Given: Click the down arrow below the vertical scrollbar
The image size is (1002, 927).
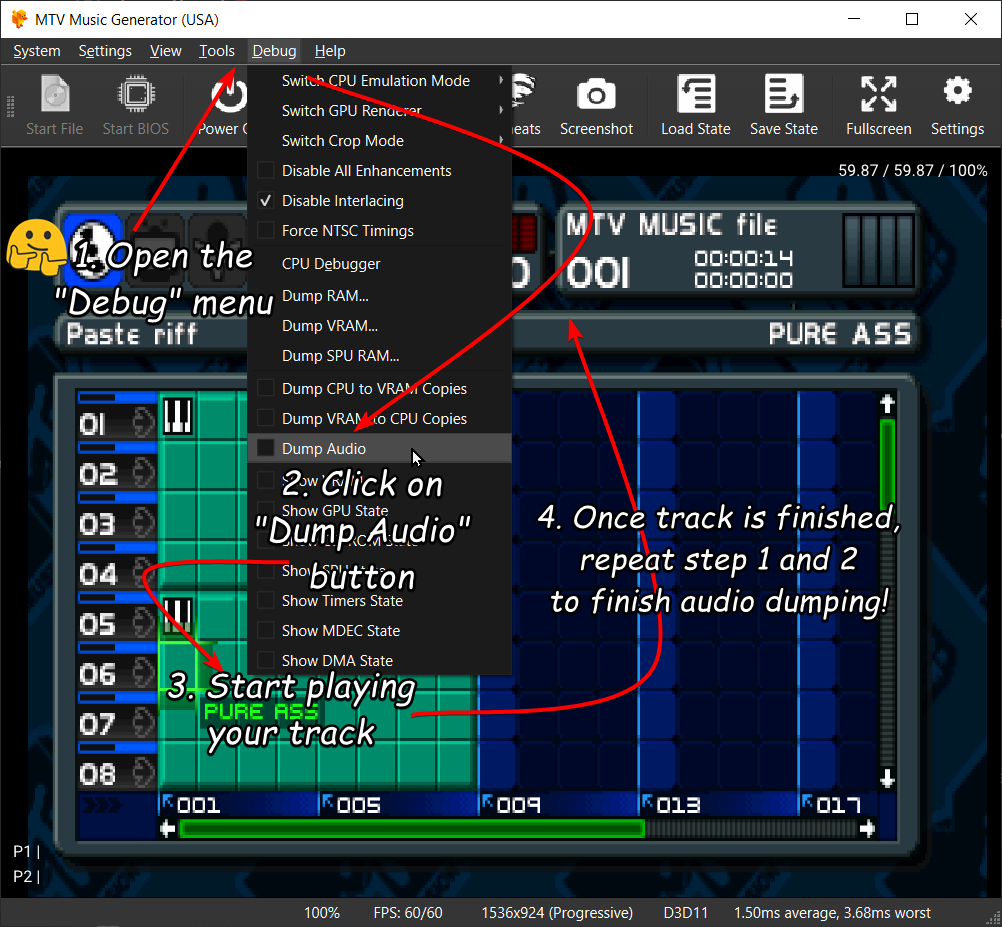Looking at the screenshot, I should tap(887, 778).
